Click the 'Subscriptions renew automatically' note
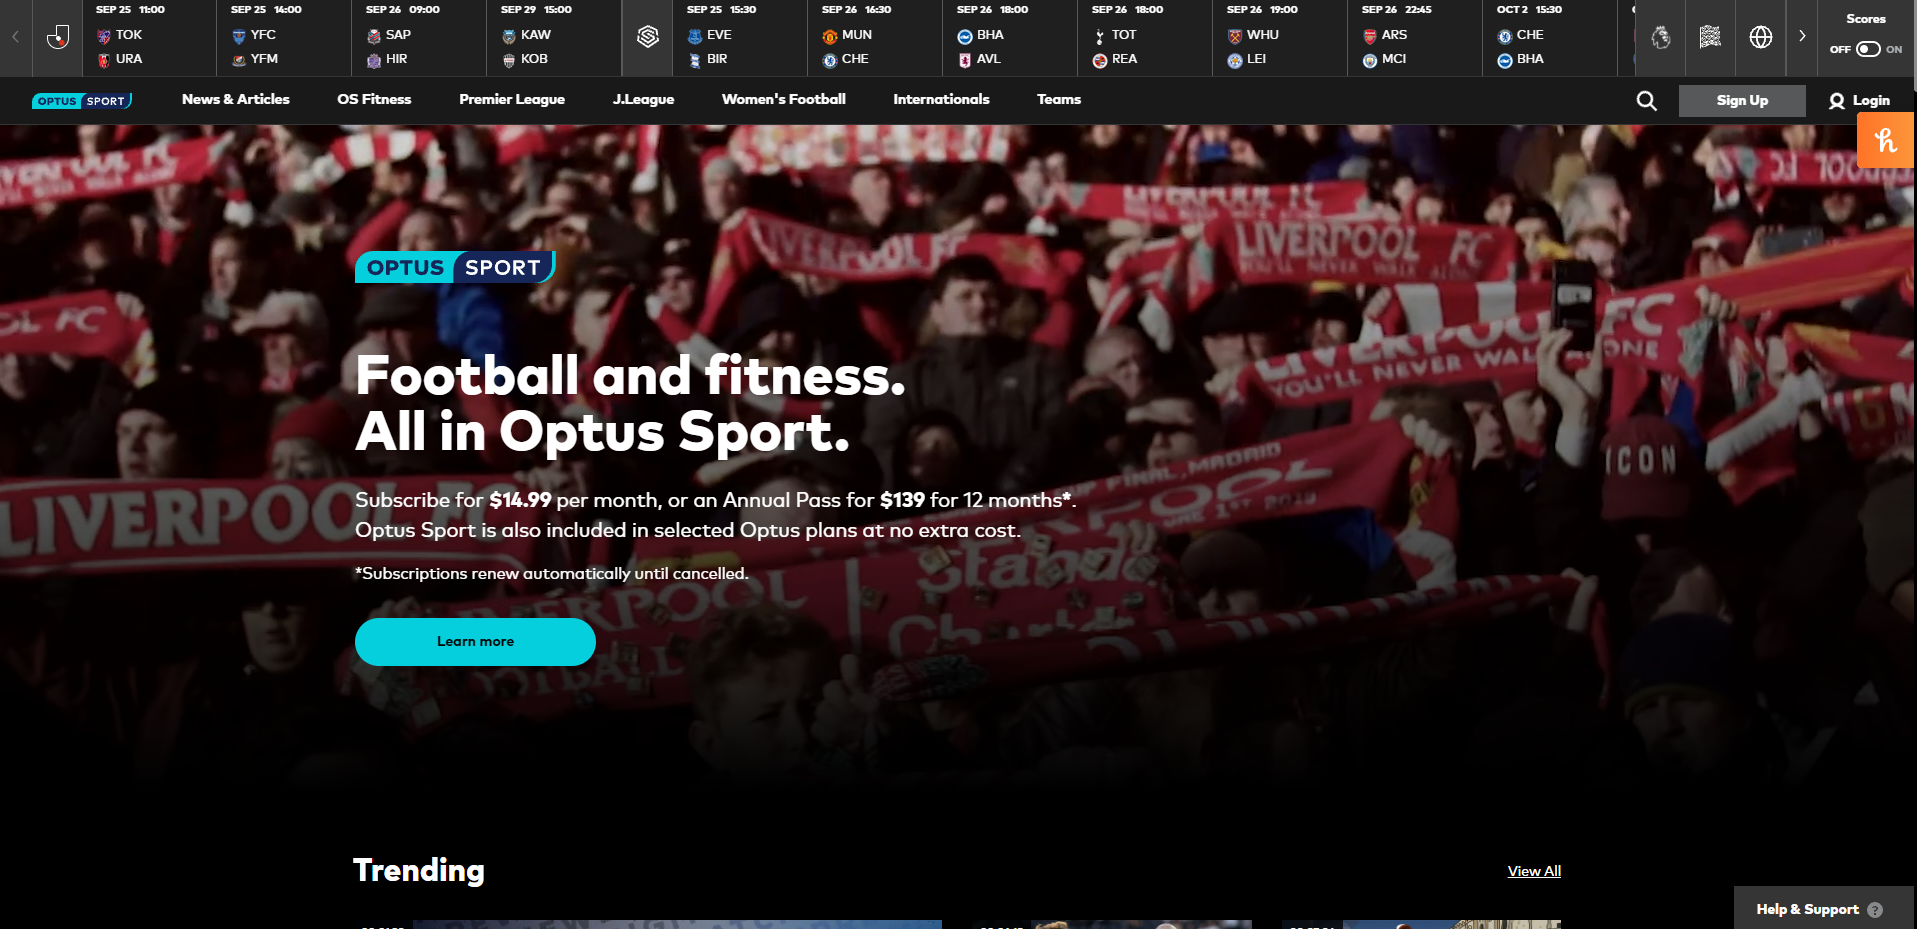1917x929 pixels. tap(552, 574)
